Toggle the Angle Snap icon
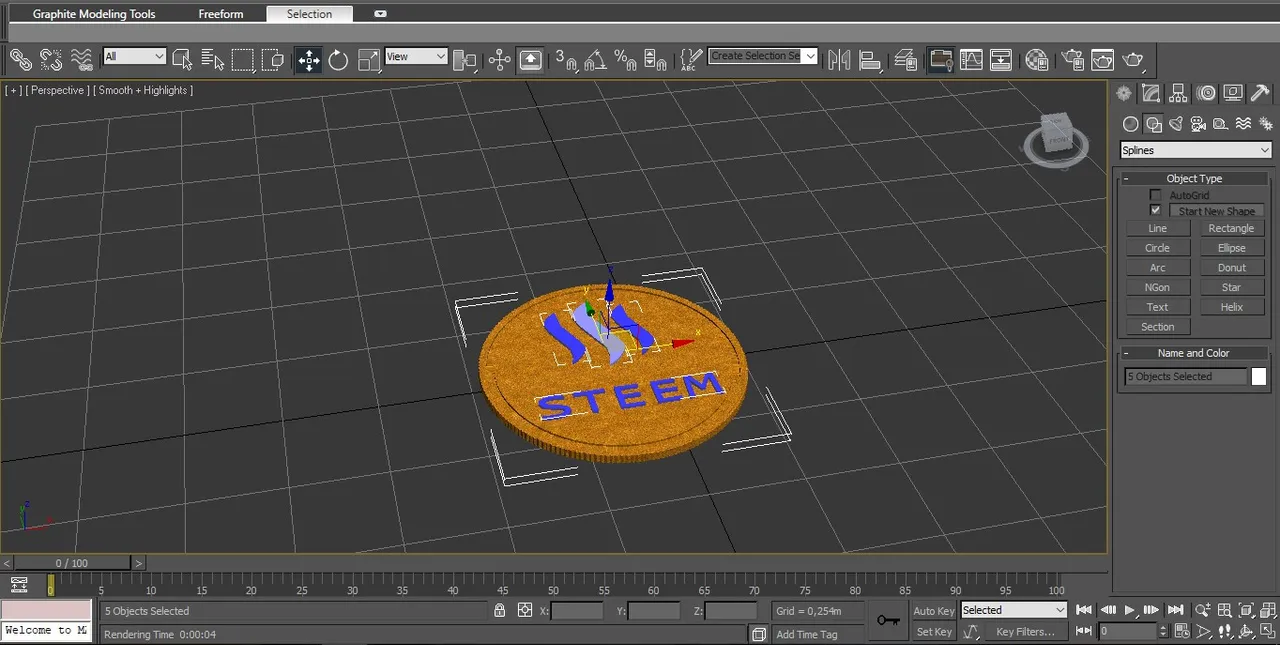The width and height of the screenshot is (1280, 645). (x=595, y=60)
